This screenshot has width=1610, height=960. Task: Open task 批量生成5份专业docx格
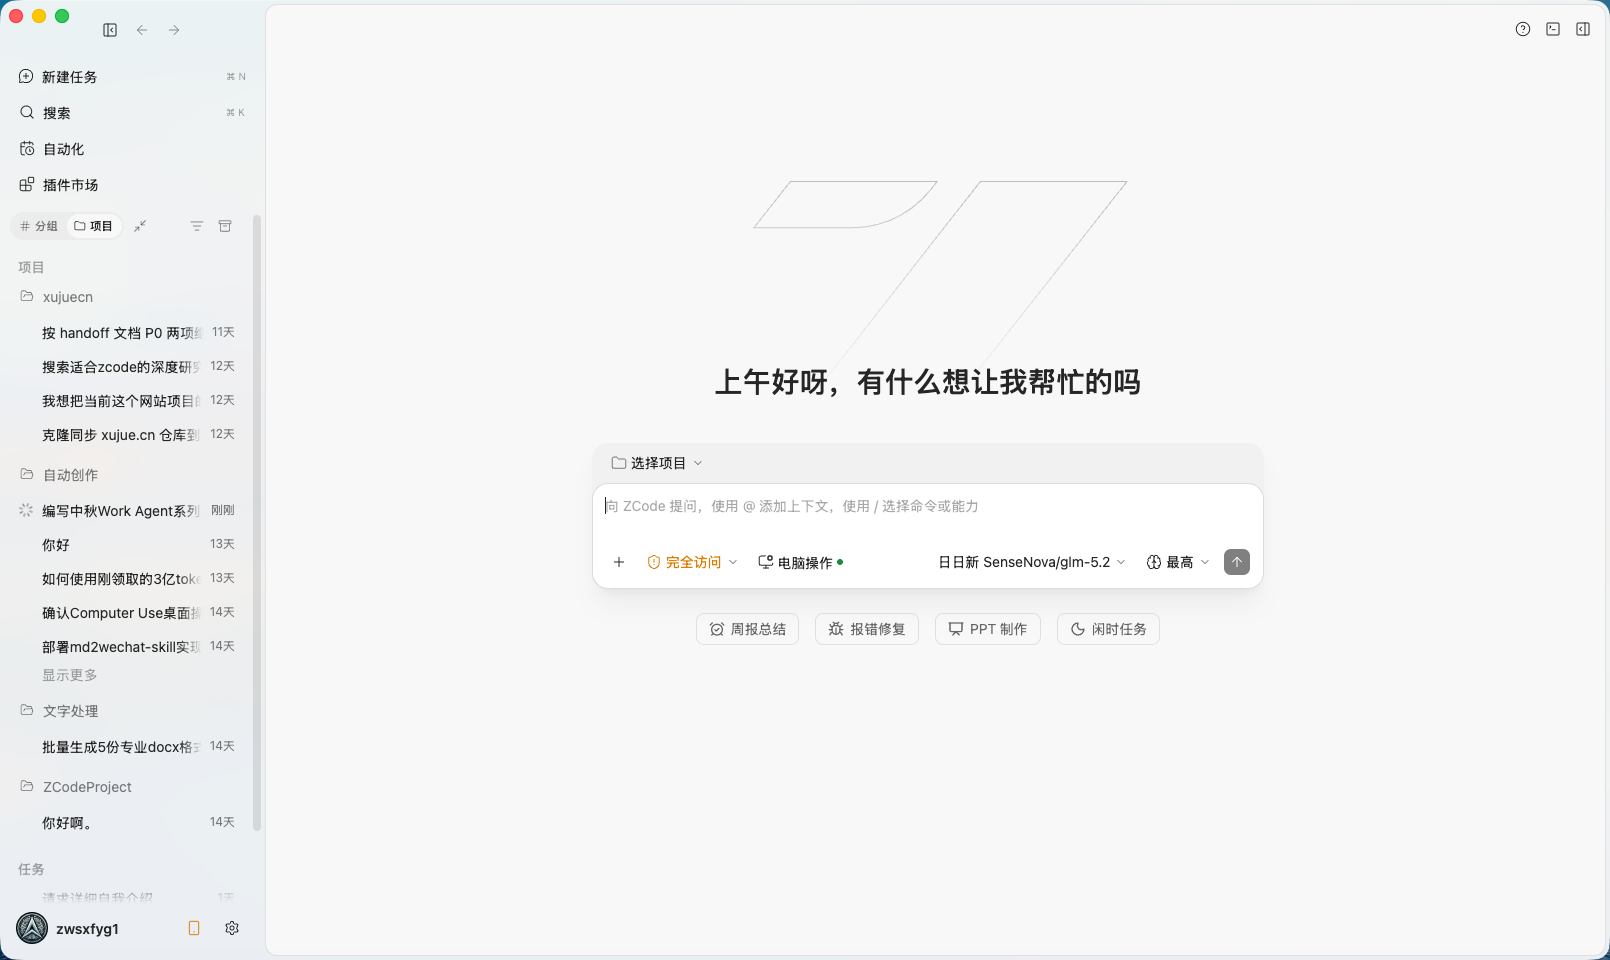point(131,747)
